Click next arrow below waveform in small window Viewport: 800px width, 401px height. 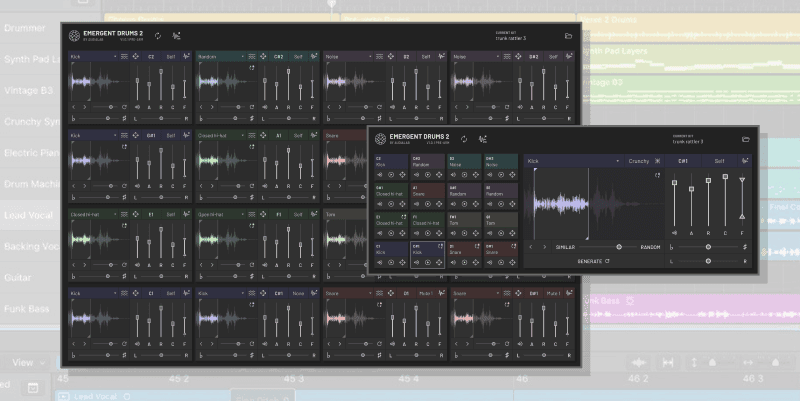544,247
